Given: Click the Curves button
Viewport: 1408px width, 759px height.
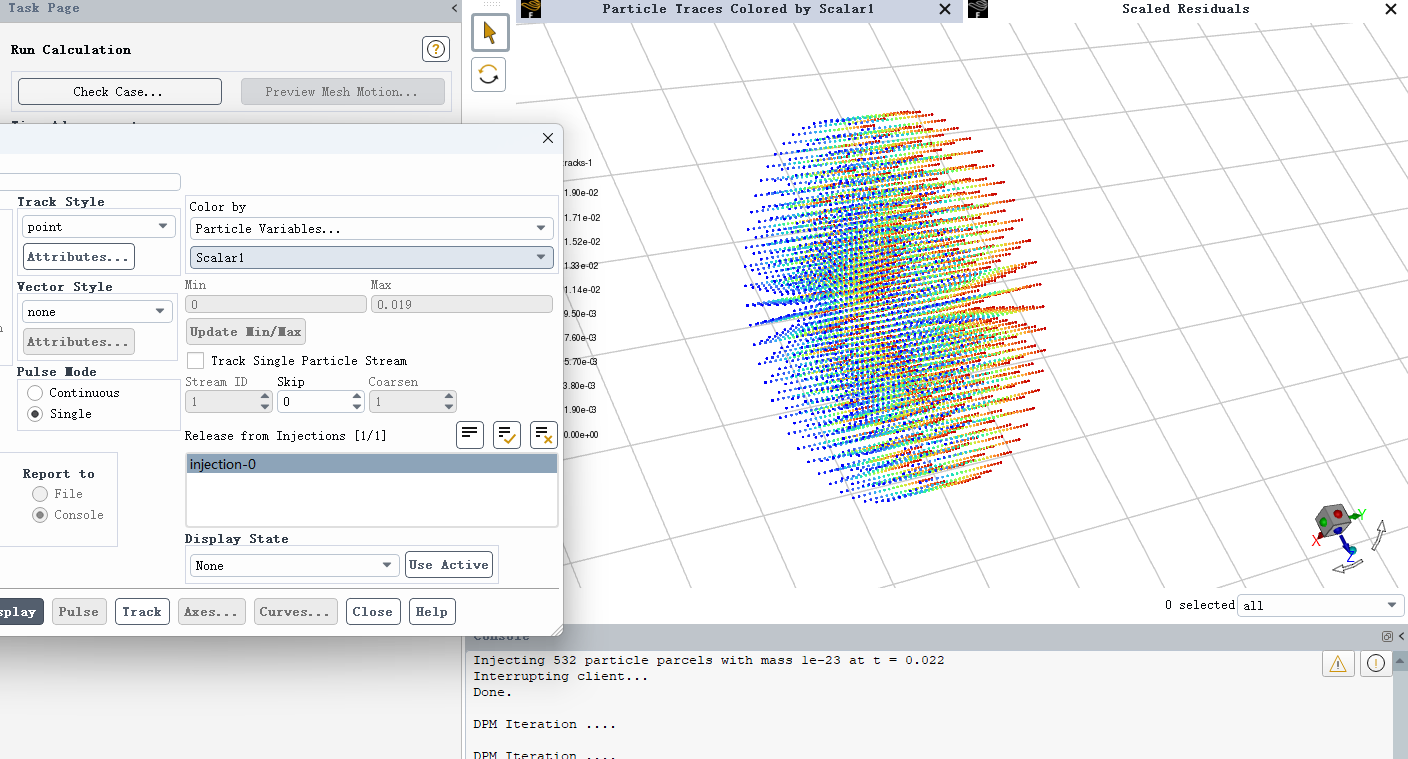Looking at the screenshot, I should 296,612.
